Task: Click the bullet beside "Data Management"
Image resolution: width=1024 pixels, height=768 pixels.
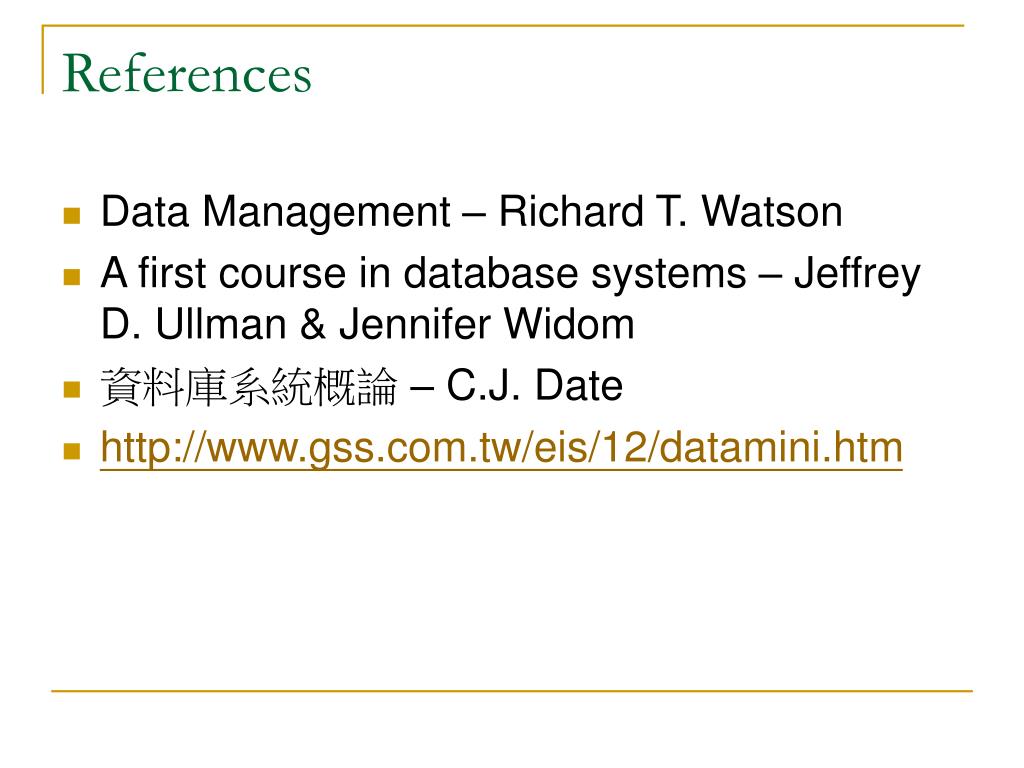Action: tap(72, 215)
